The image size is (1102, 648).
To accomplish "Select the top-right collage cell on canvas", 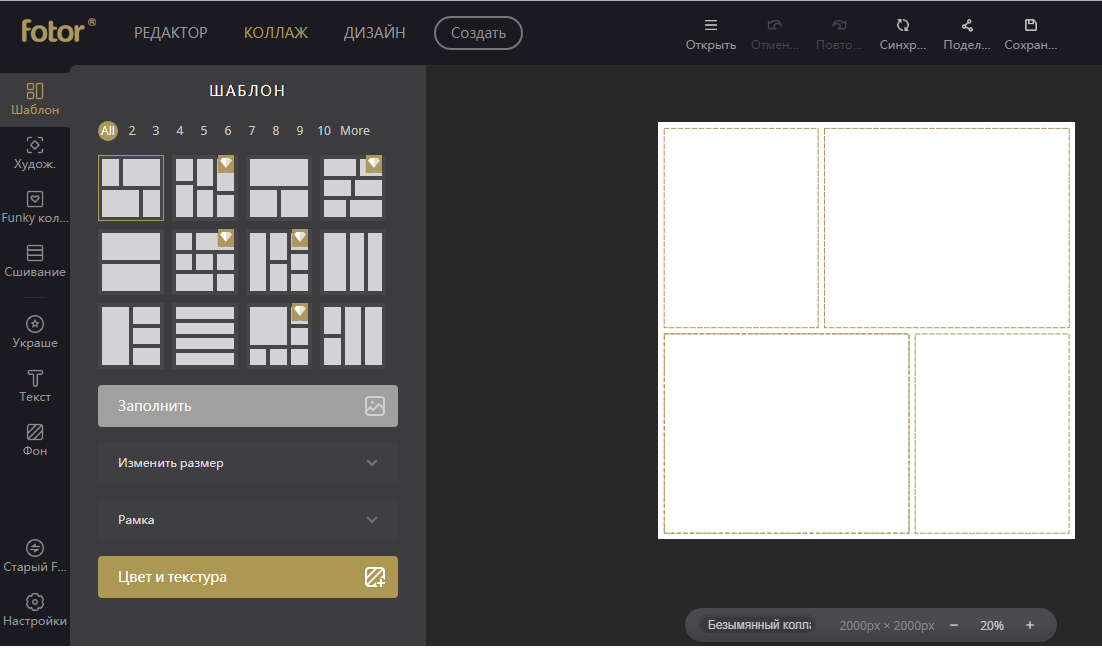I will [x=946, y=228].
